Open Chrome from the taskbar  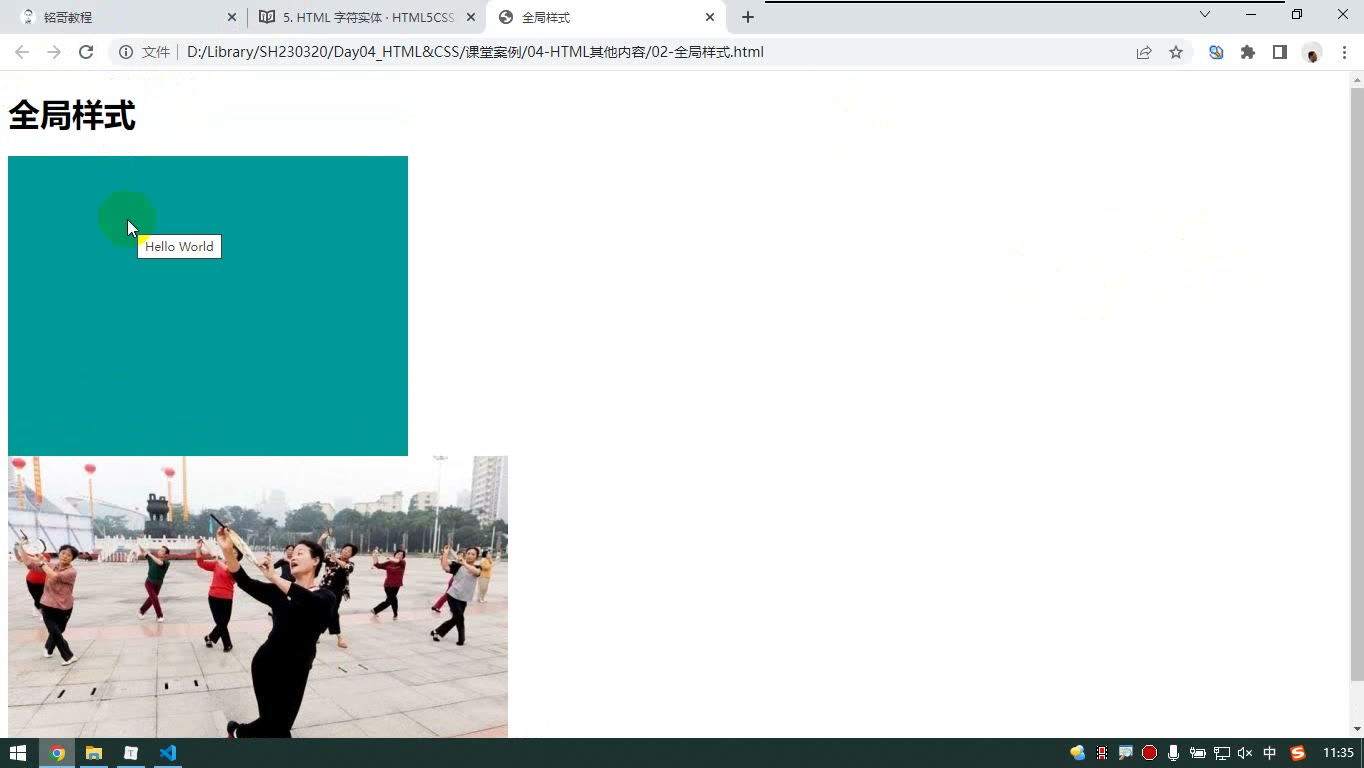tap(57, 753)
